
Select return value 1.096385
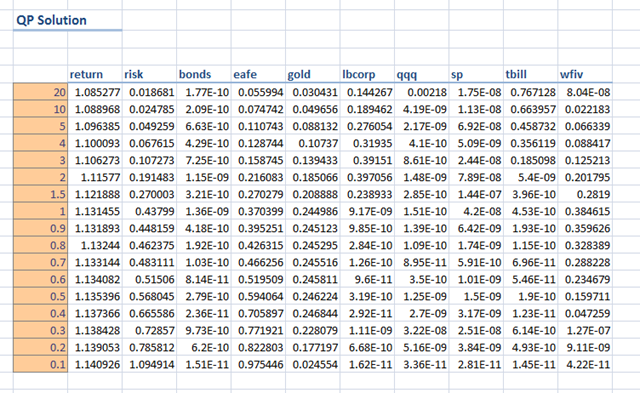tap(95, 126)
